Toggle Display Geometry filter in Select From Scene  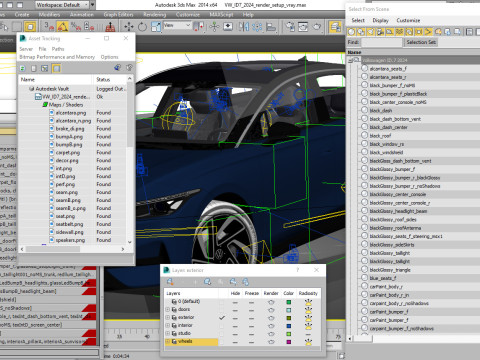click(x=351, y=32)
